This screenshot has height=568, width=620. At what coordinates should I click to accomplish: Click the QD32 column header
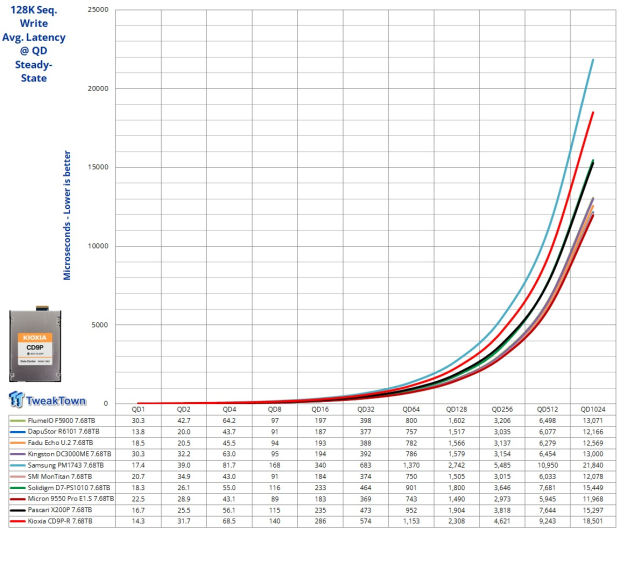[x=366, y=409]
